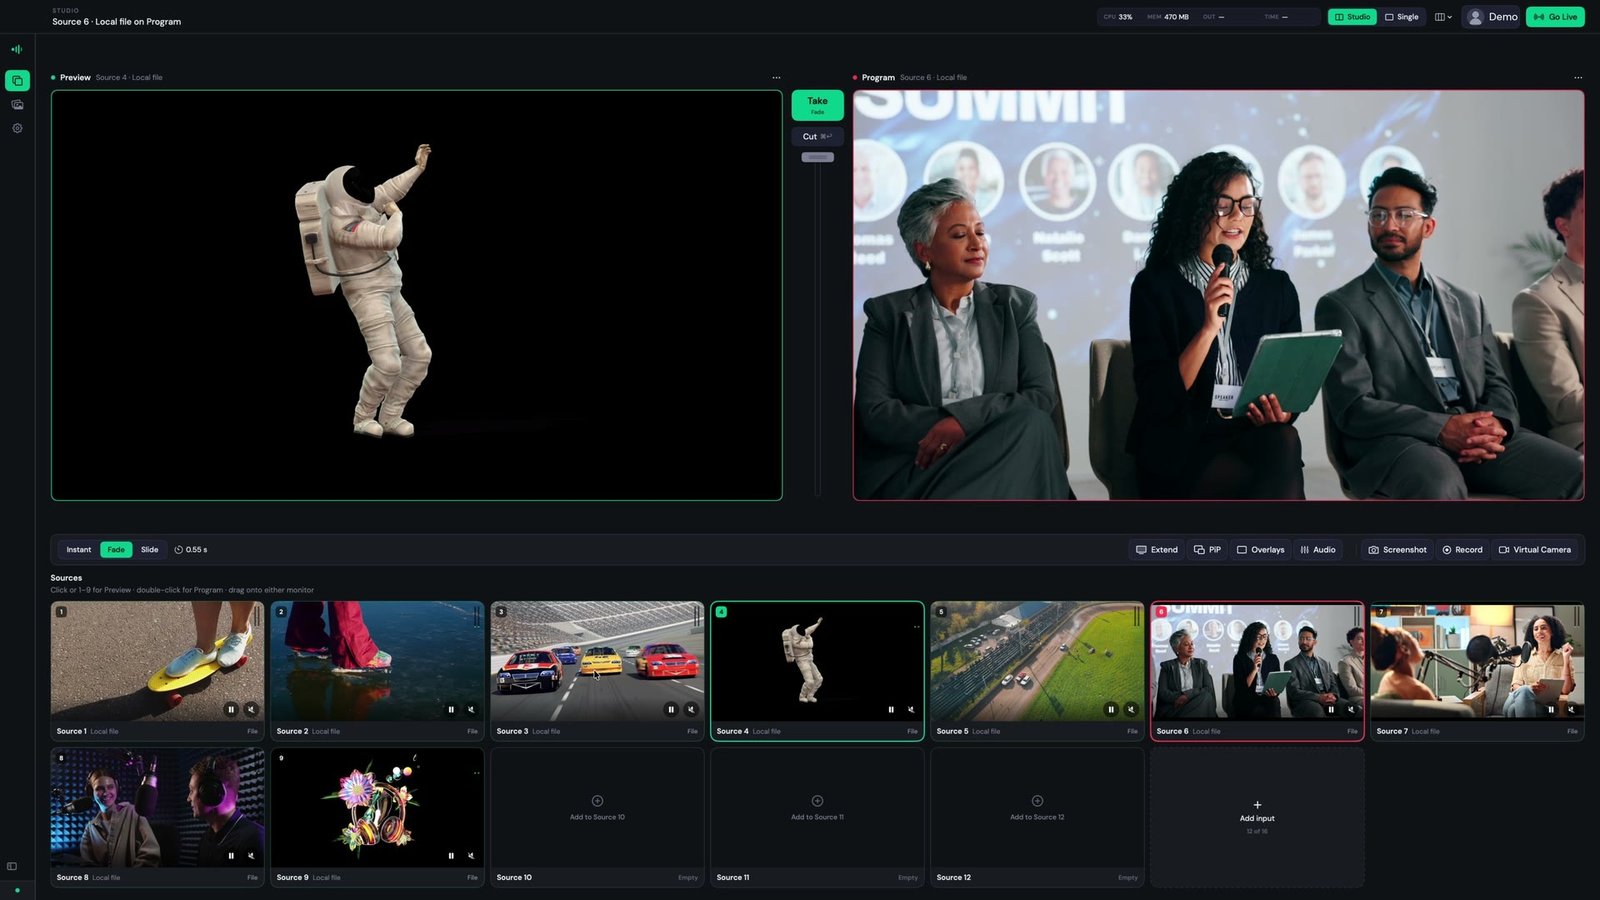Click the Take Fade button
The width and height of the screenshot is (1600, 900).
click(817, 105)
